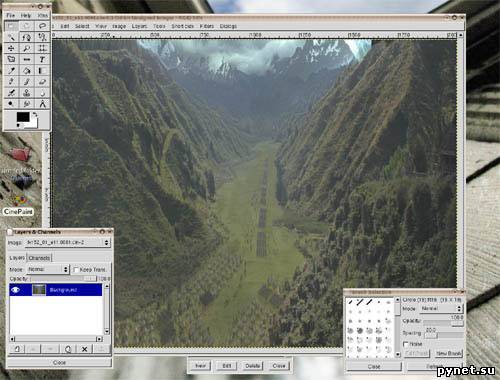This screenshot has height=380, width=500.
Task: Click the black foreground color swatch
Action: (x=23, y=117)
